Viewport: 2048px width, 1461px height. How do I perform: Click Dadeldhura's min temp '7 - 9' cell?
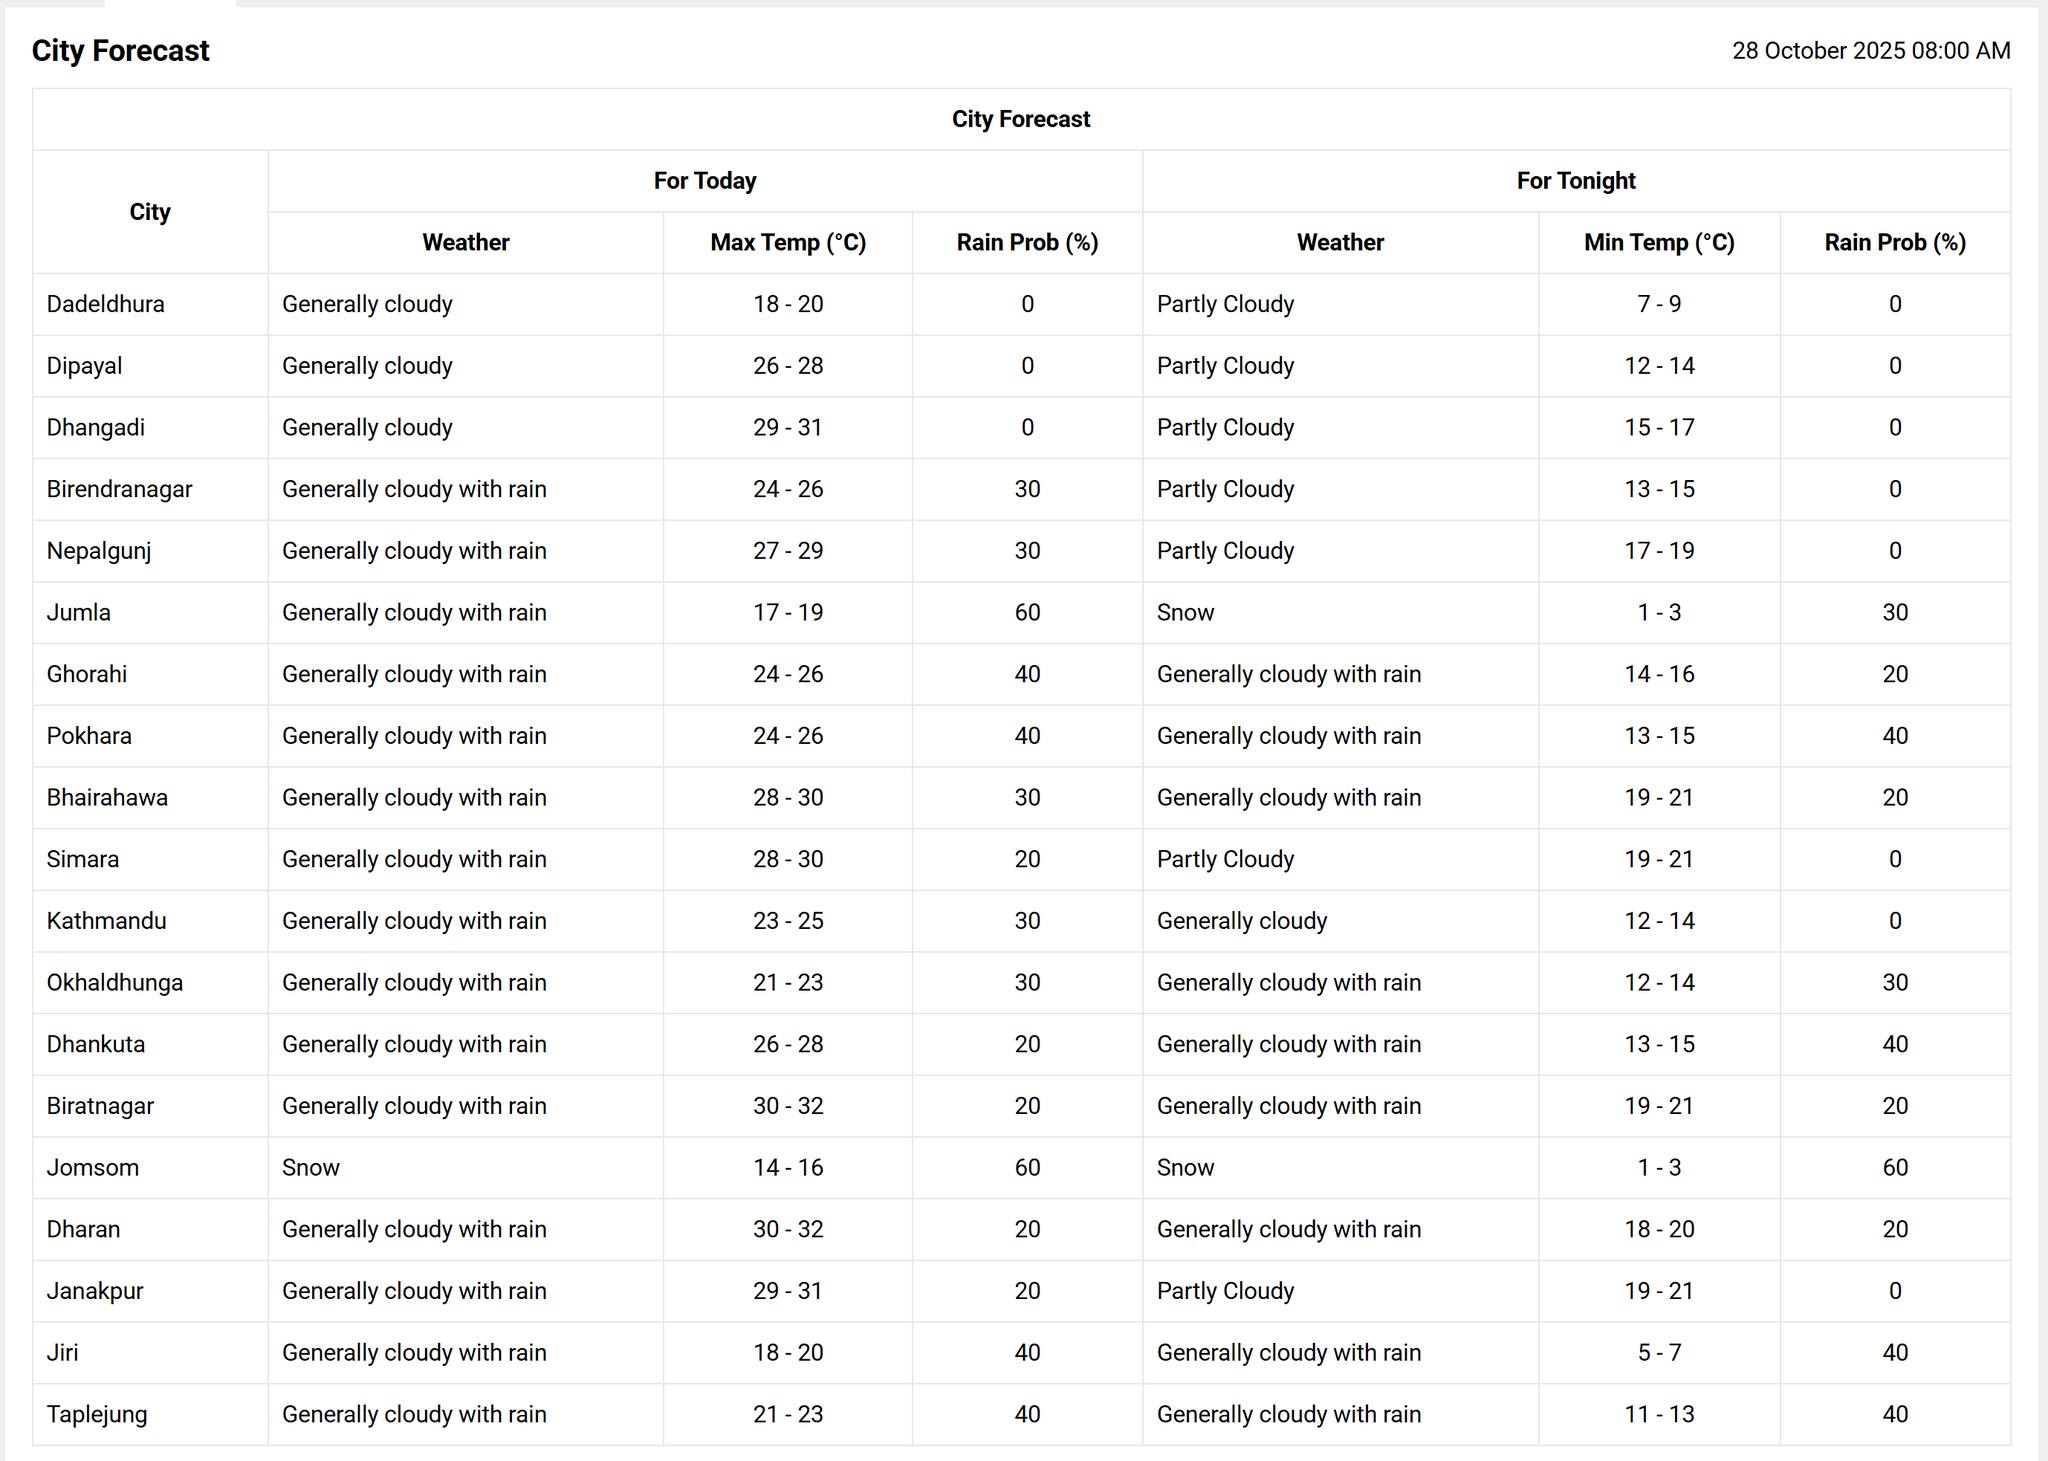1659,304
